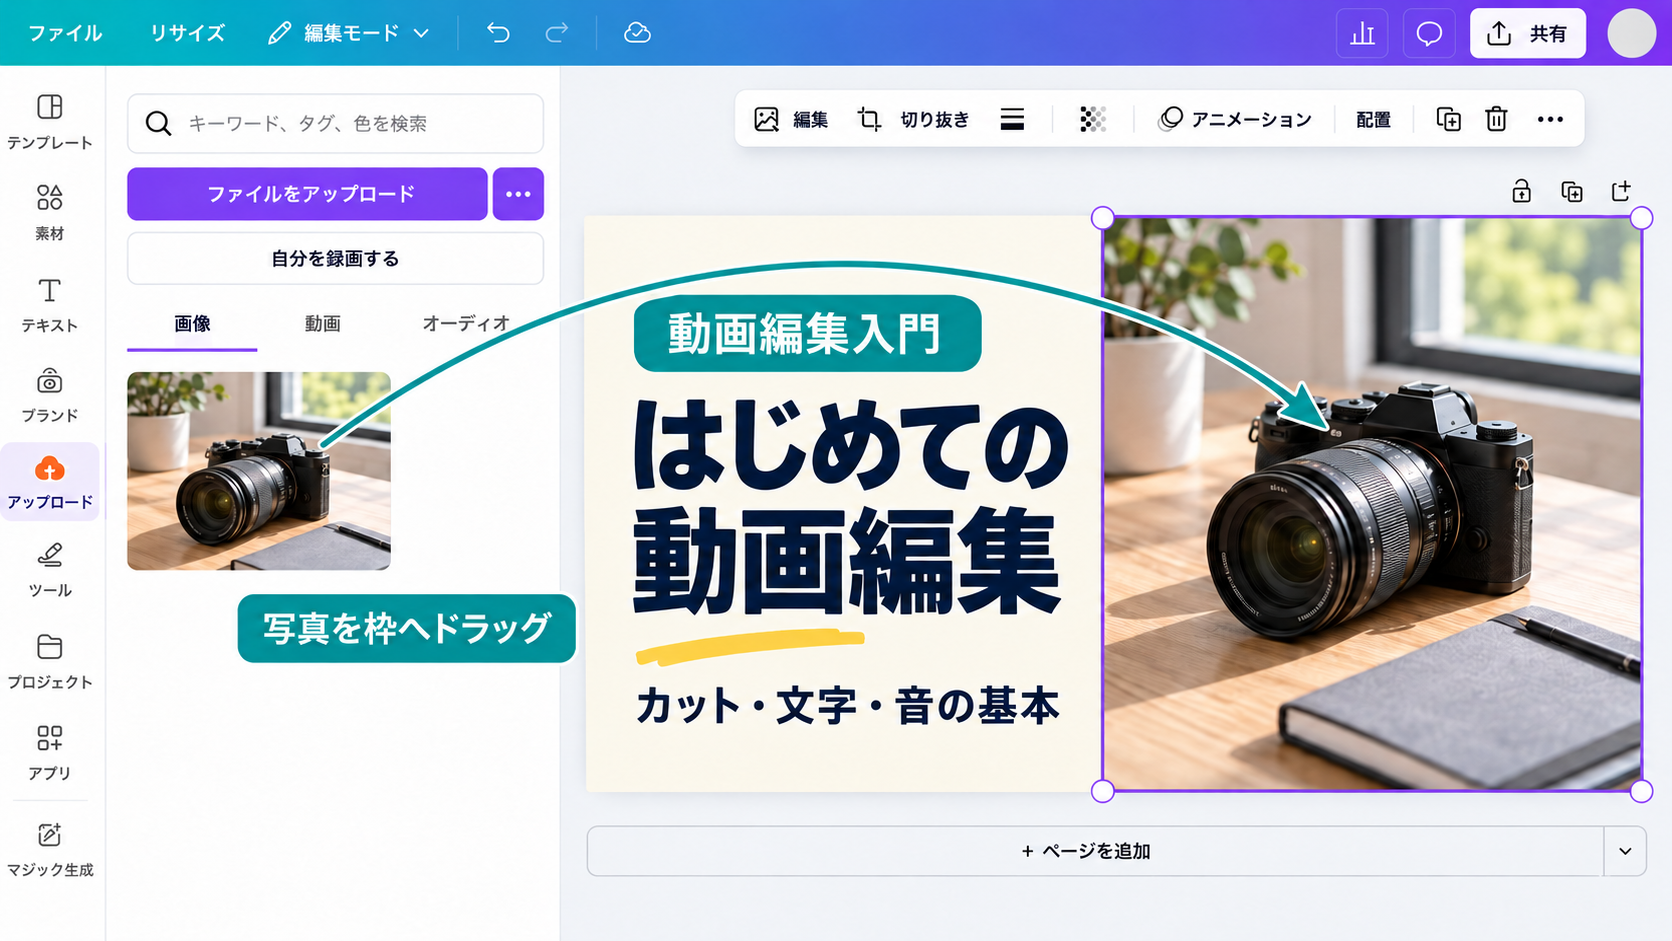The height and width of the screenshot is (941, 1672).
Task: Open the line weight style icon
Action: coord(1012,119)
